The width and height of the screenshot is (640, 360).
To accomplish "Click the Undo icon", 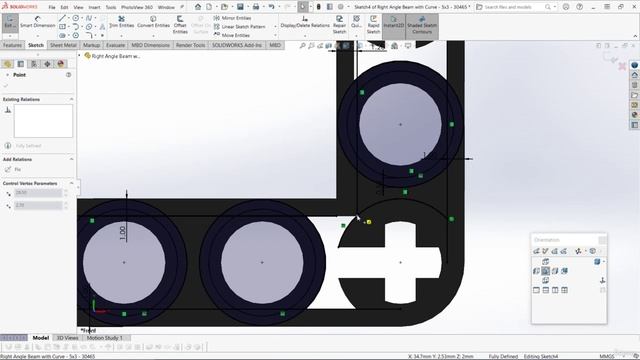I will point(271,7).
